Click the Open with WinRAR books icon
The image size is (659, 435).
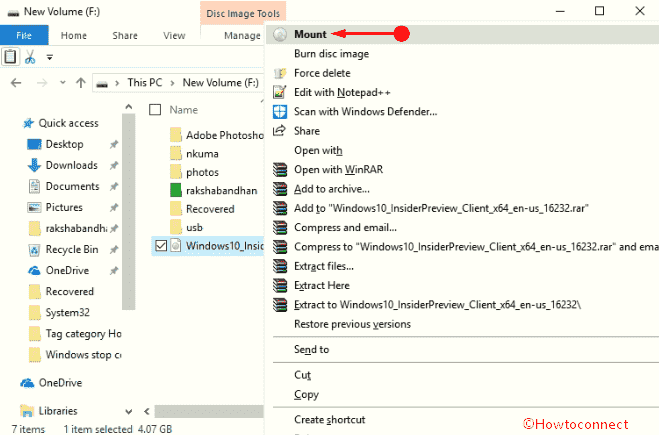coord(280,169)
